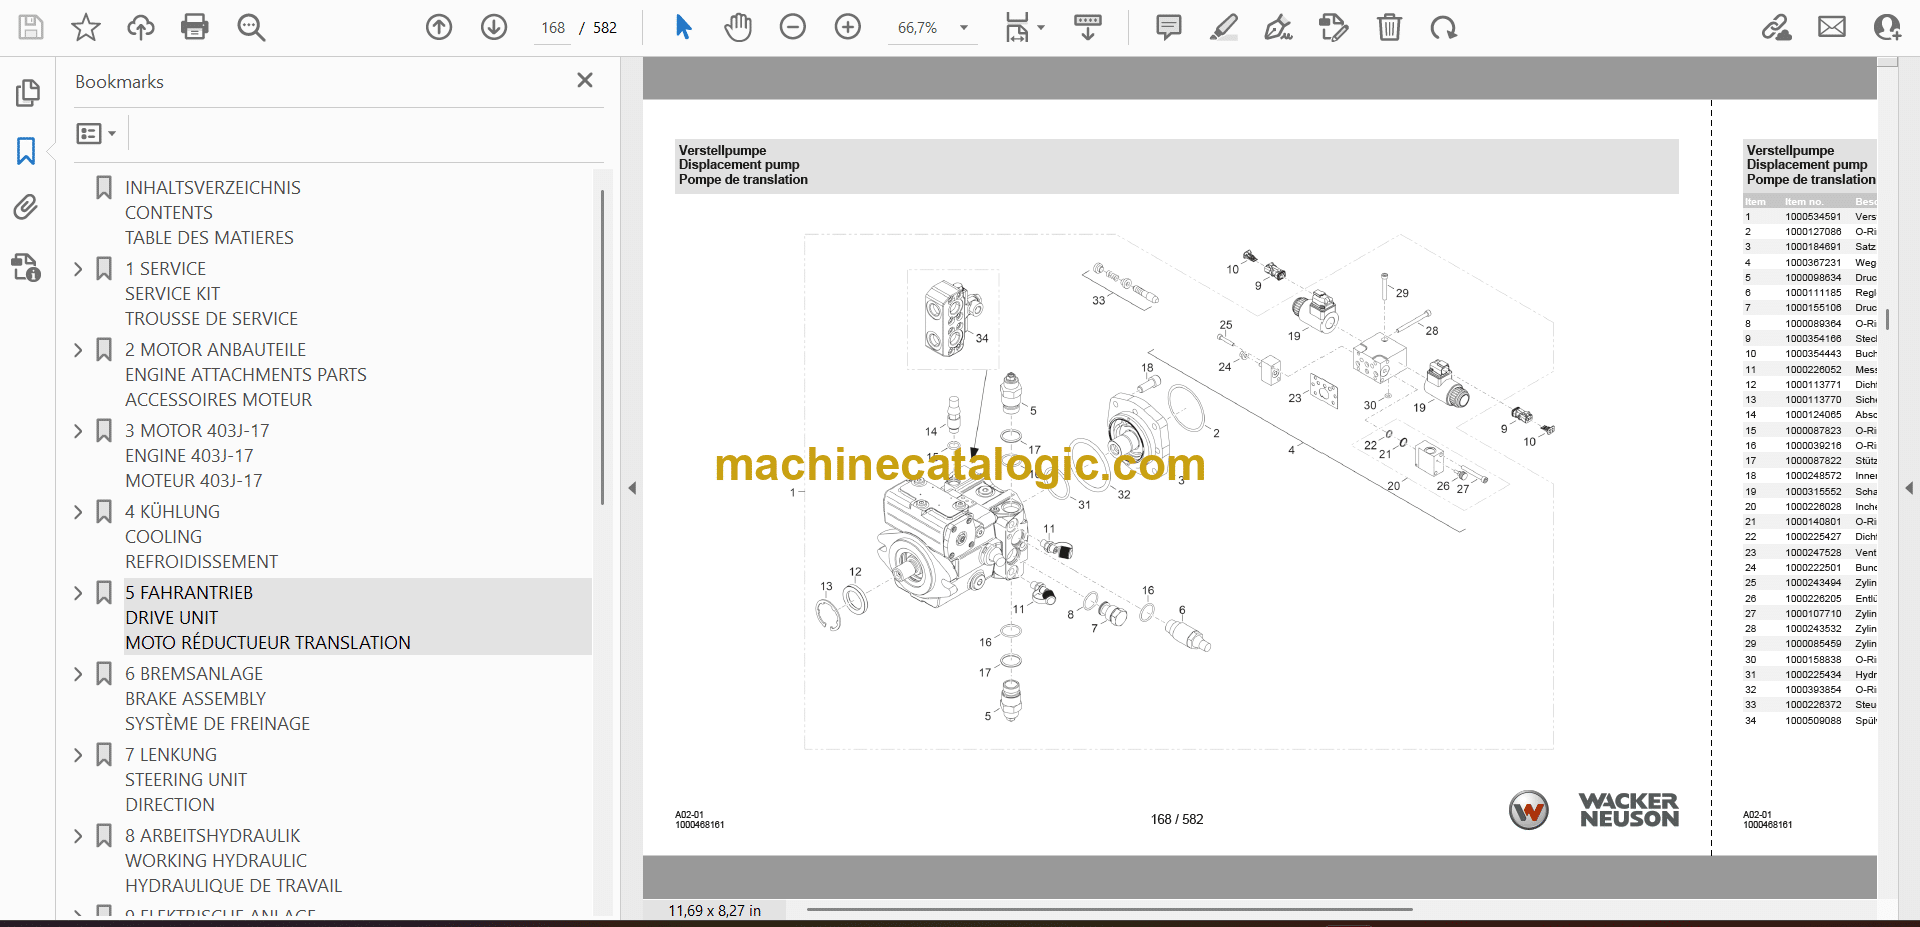Expand the 5 FAHRANTRIEB bookmark
The image size is (1920, 927).
[x=78, y=593]
